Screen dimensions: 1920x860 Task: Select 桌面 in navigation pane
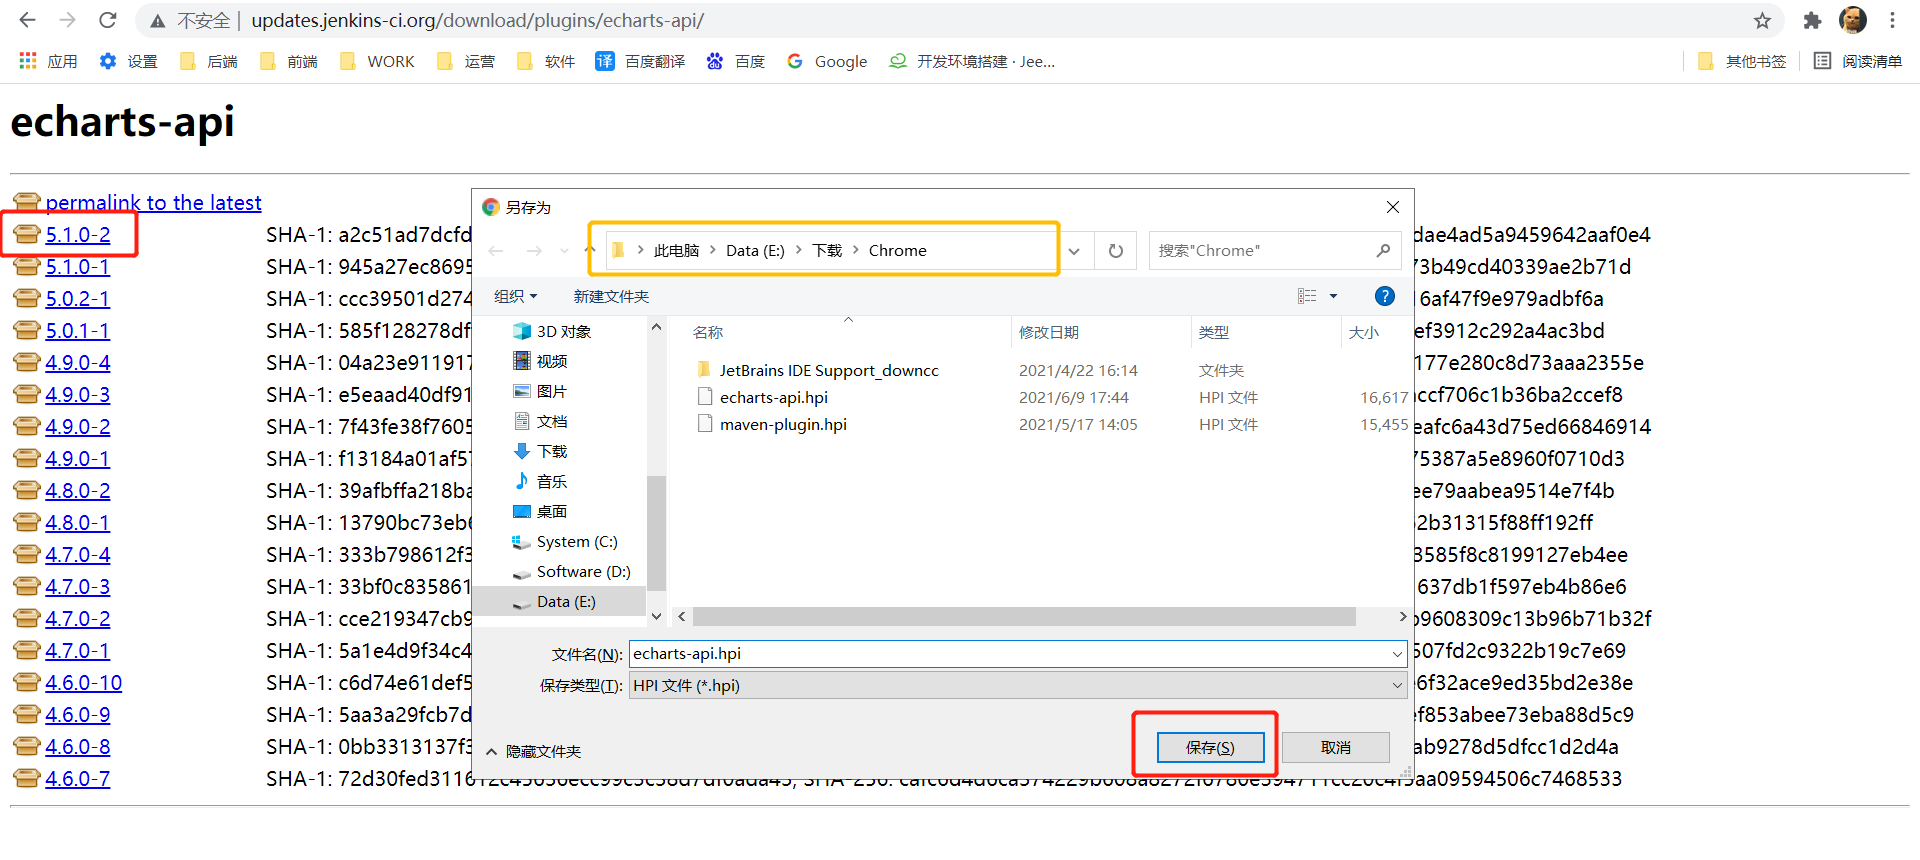(540, 511)
